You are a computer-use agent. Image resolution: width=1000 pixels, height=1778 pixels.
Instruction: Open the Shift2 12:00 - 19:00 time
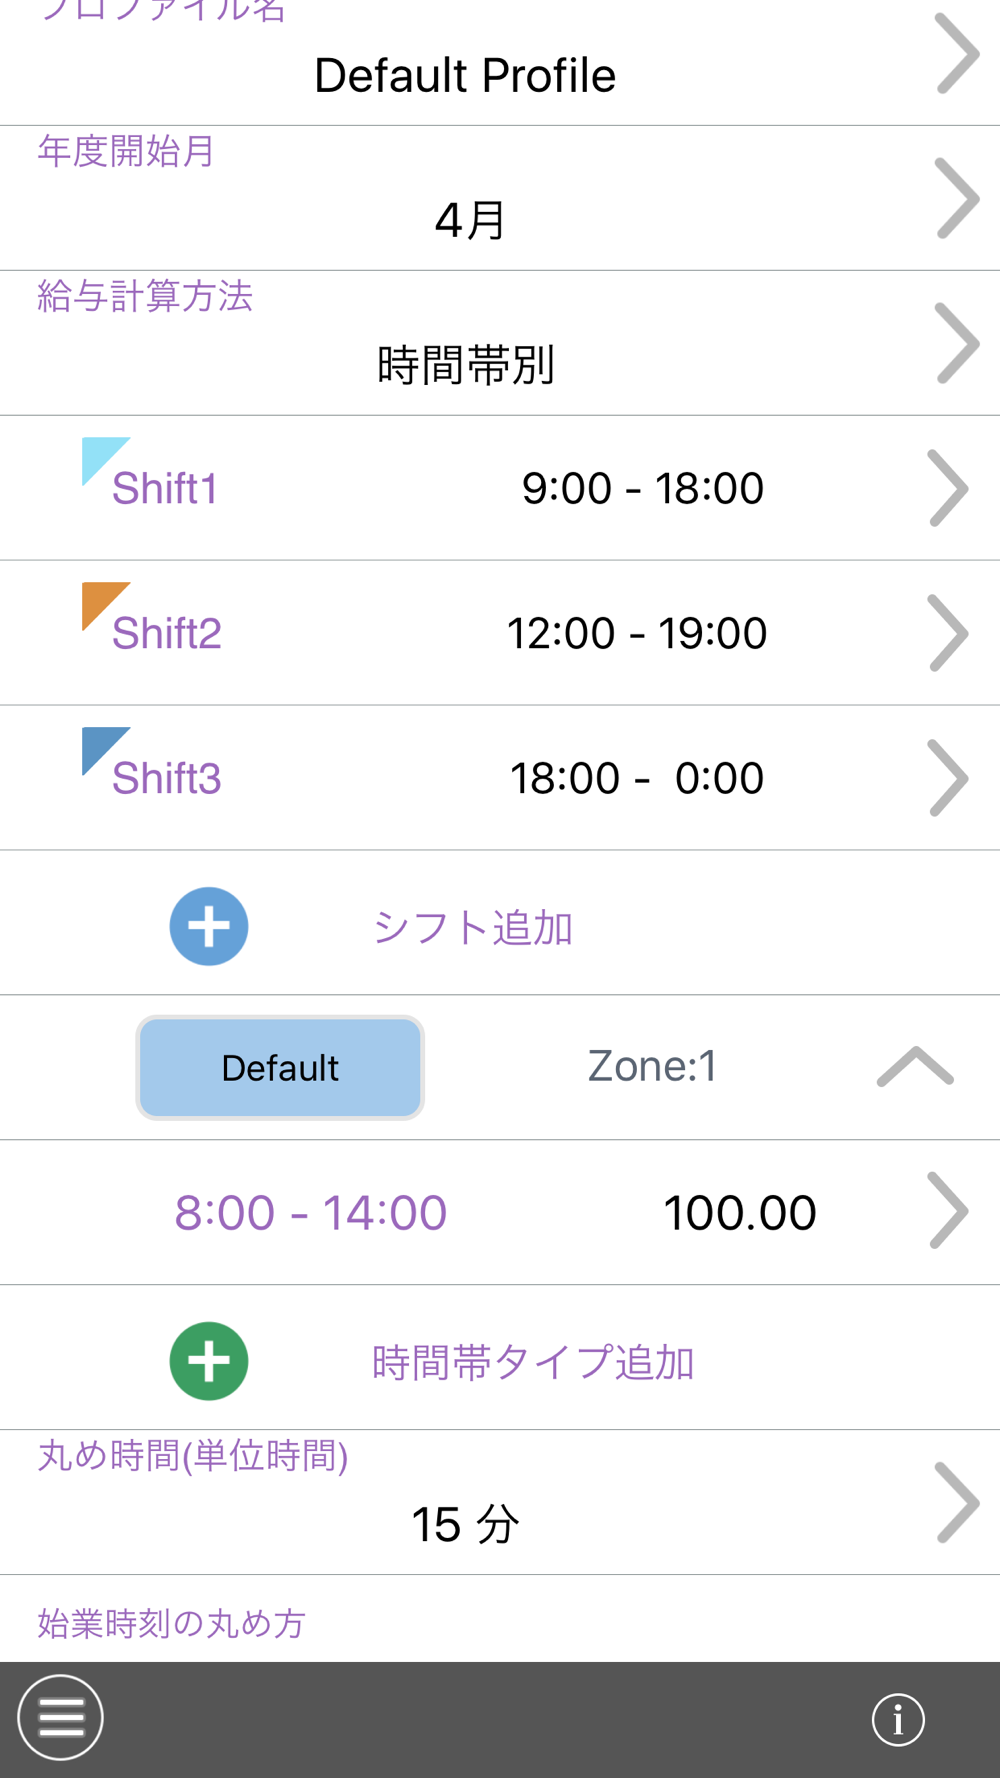637,633
